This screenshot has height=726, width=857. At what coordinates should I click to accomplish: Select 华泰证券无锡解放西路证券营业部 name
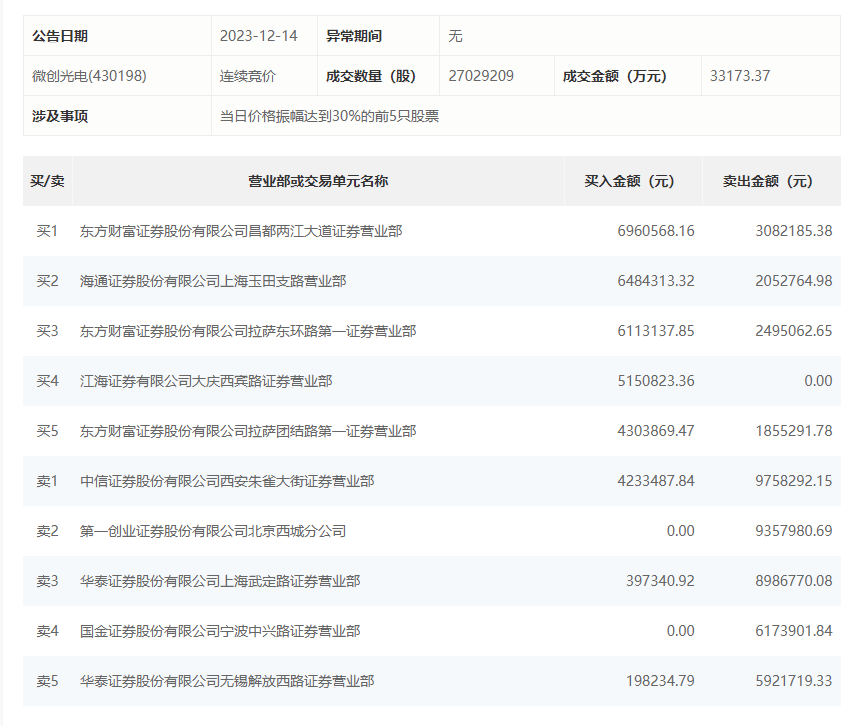(227, 681)
